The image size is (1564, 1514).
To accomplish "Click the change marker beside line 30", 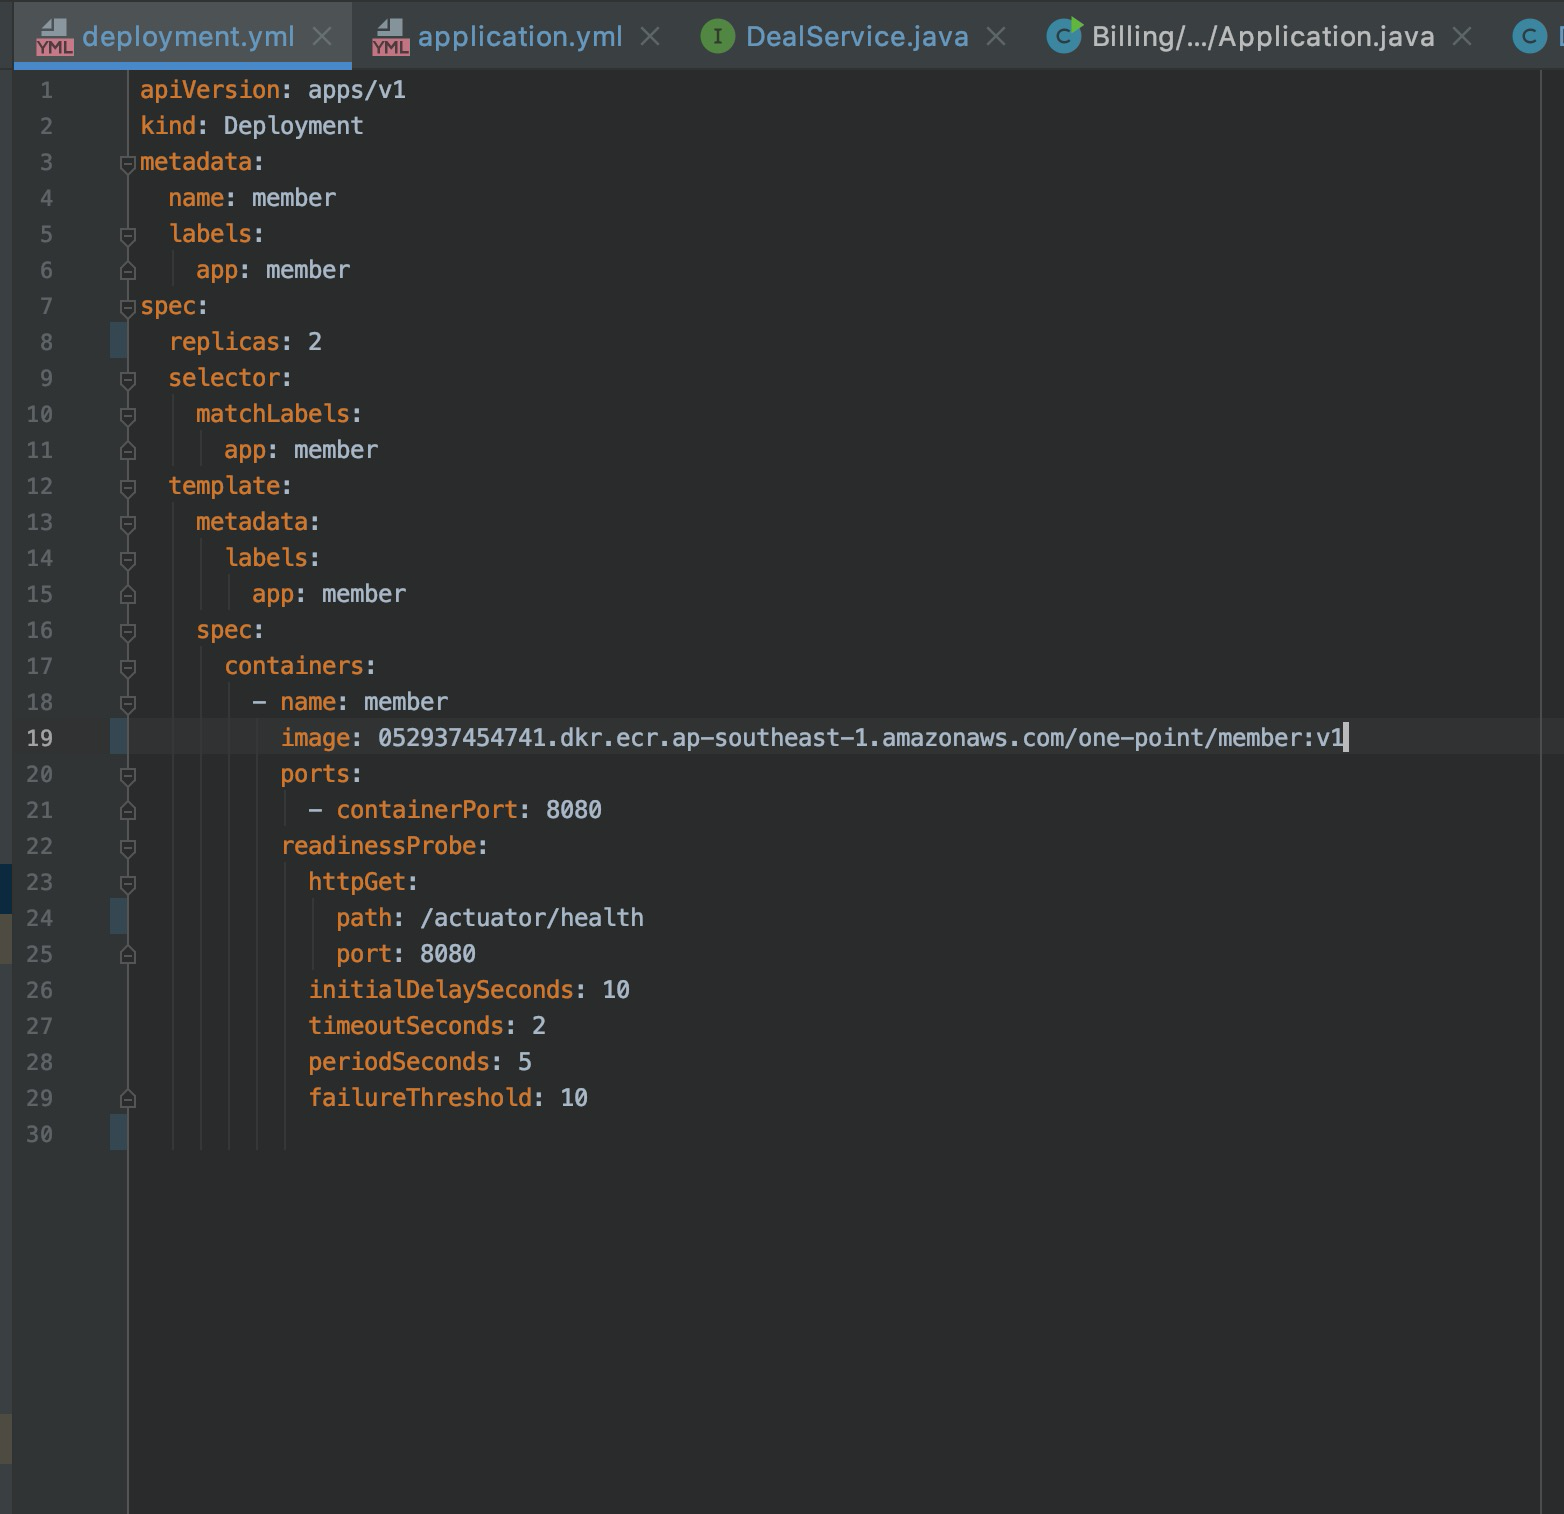I will pyautogui.click(x=117, y=1133).
